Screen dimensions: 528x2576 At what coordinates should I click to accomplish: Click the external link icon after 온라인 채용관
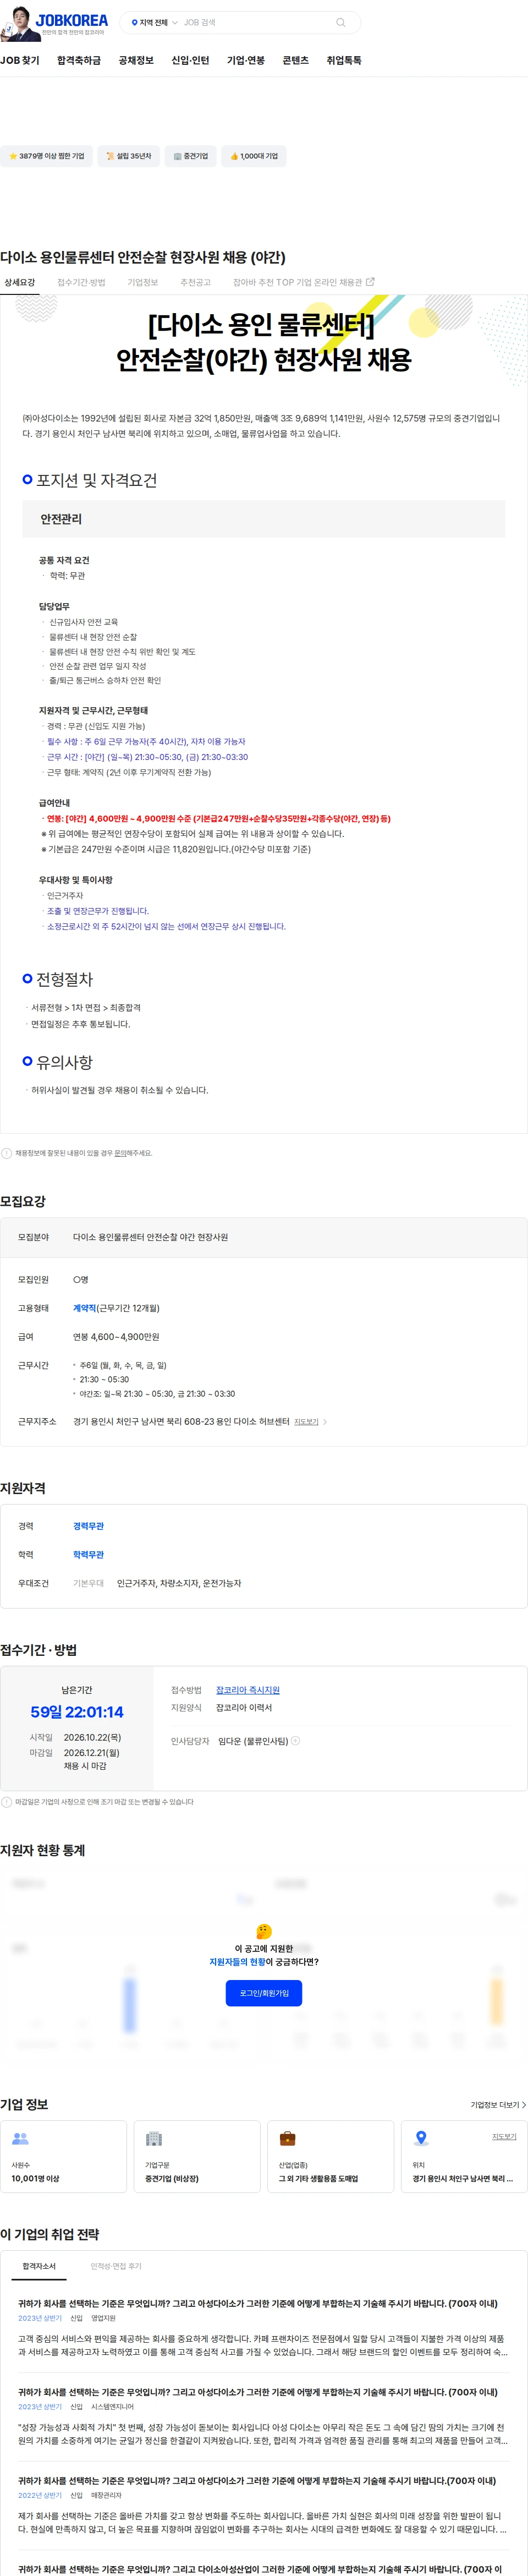pos(371,282)
